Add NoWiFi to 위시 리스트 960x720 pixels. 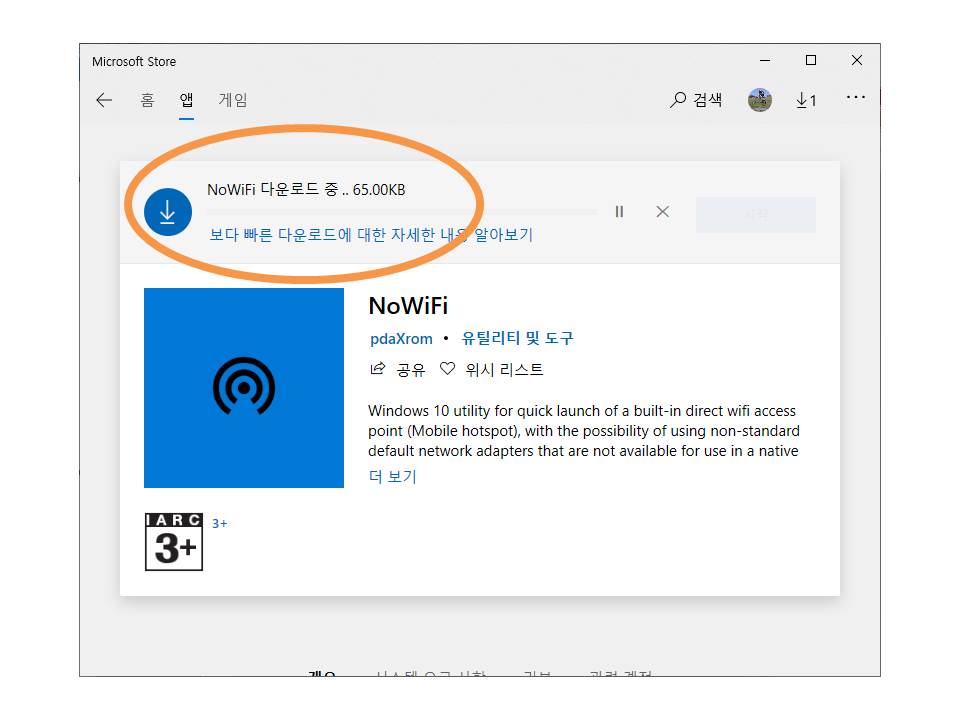click(x=492, y=369)
